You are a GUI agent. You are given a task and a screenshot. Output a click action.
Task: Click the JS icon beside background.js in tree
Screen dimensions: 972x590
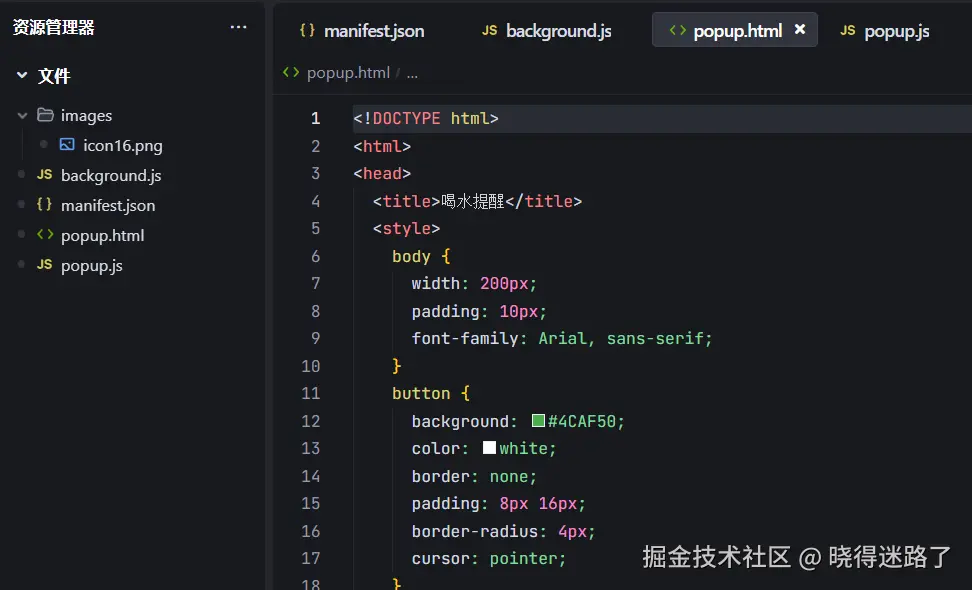(45, 174)
